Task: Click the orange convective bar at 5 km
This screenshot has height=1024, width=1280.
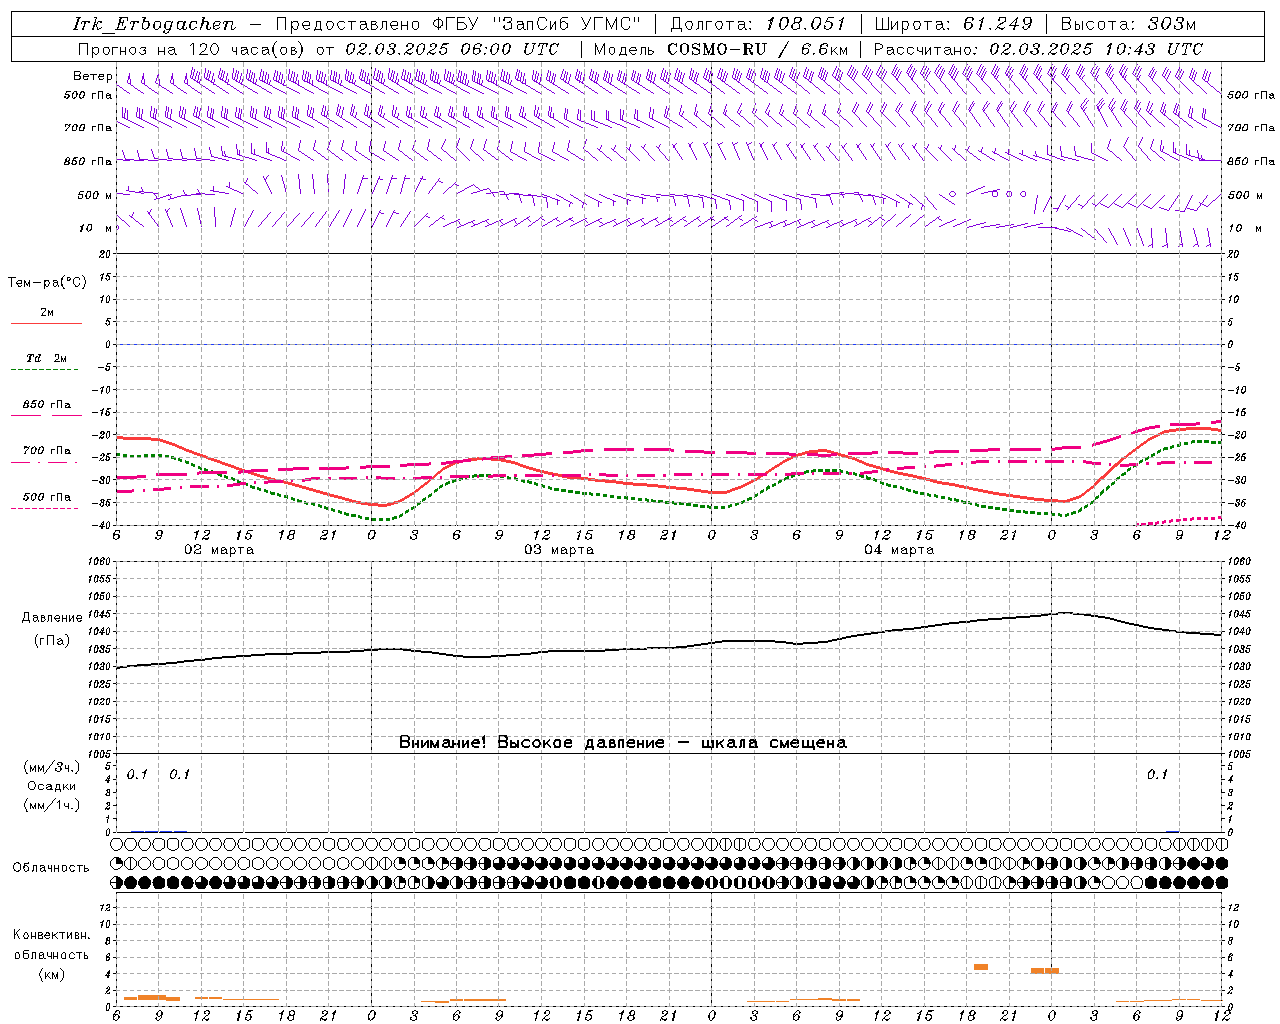Action: point(981,967)
